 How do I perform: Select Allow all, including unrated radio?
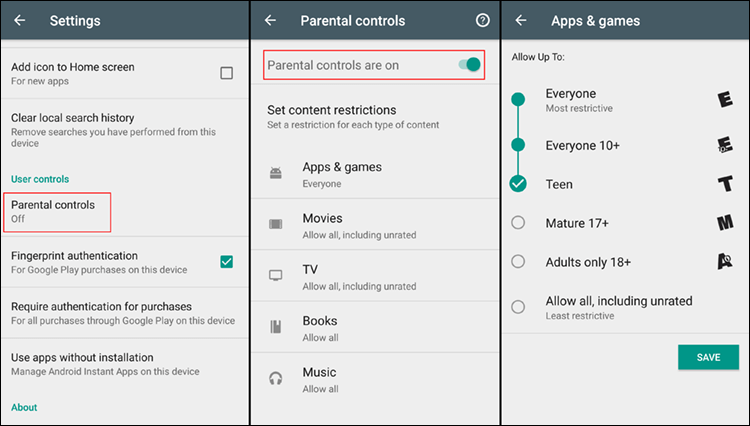[x=518, y=306]
